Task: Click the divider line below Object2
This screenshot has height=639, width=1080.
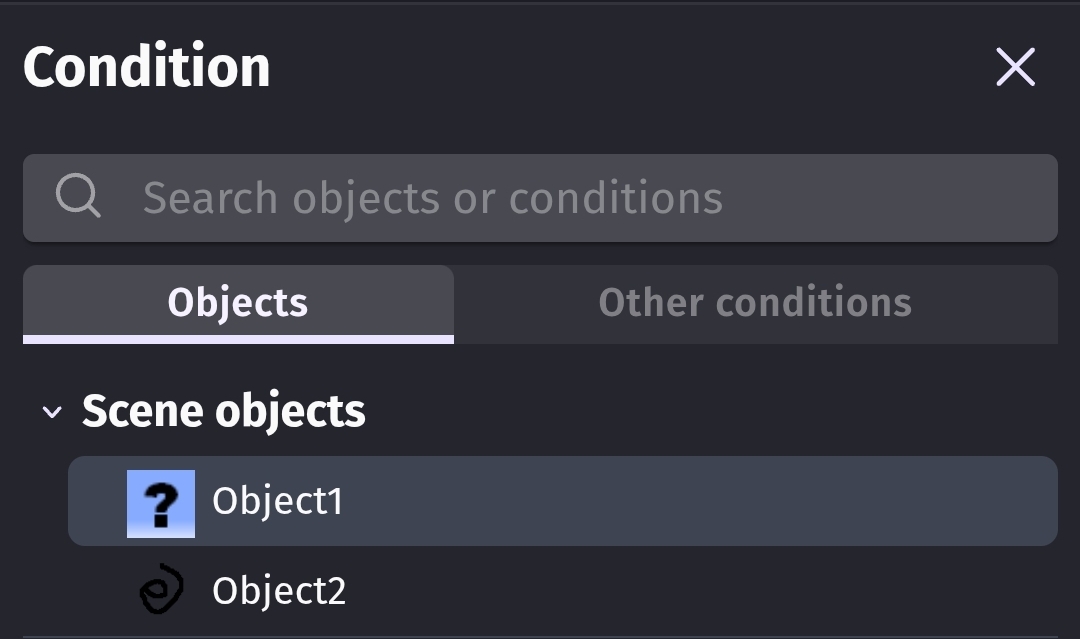Action: coord(540,635)
